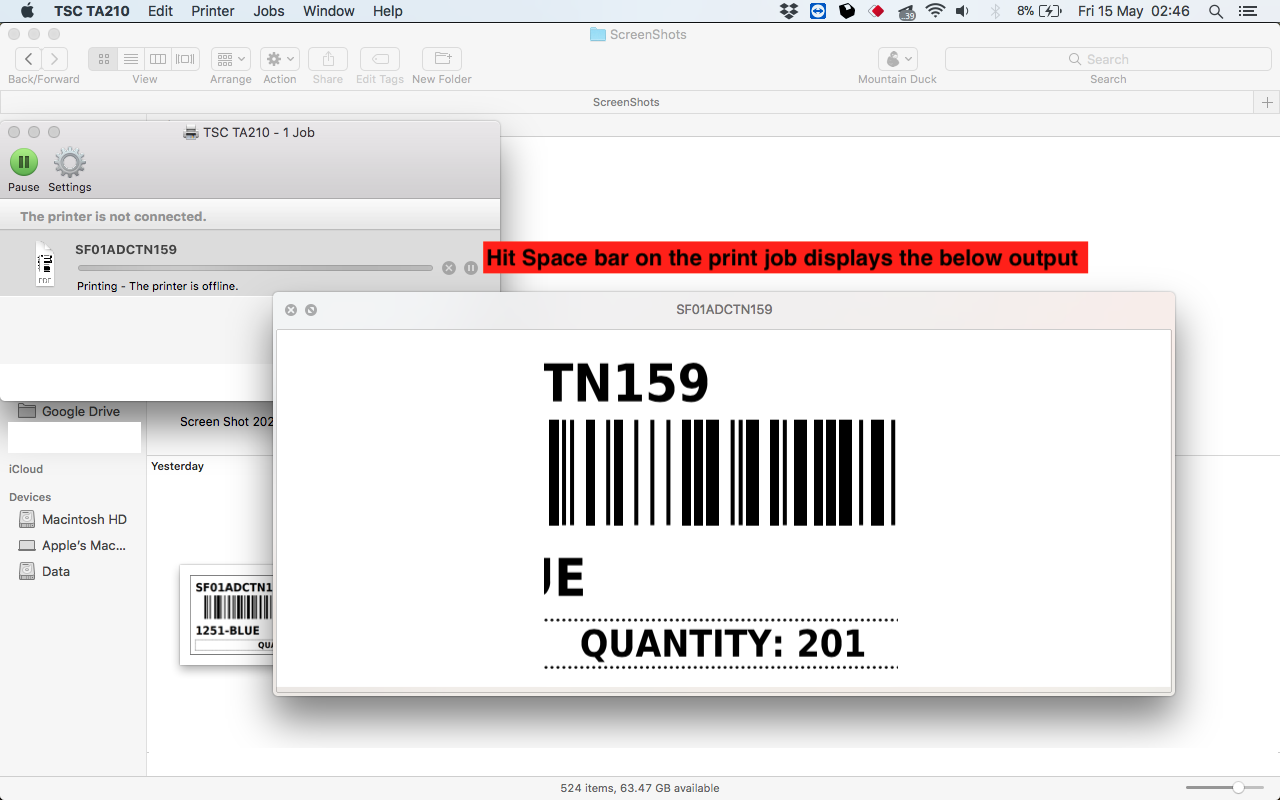Screen dimensions: 1280x800
Task: Cancel the SF01ADCTN159 print job
Action: point(448,267)
